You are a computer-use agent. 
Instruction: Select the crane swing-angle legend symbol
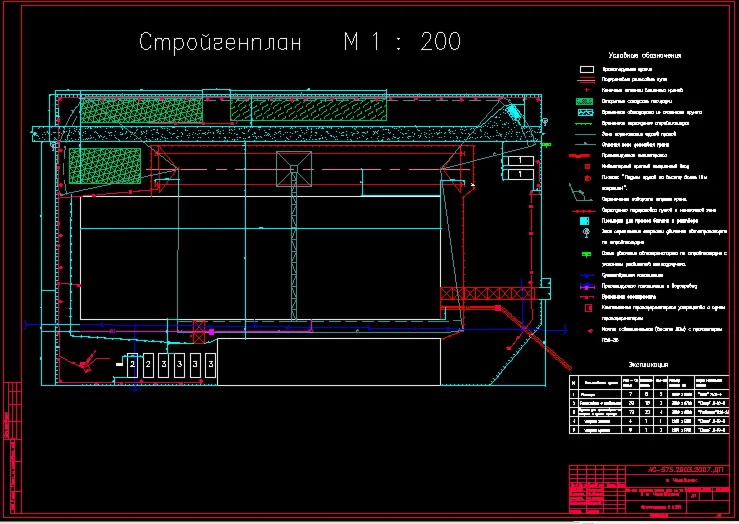coord(579,193)
